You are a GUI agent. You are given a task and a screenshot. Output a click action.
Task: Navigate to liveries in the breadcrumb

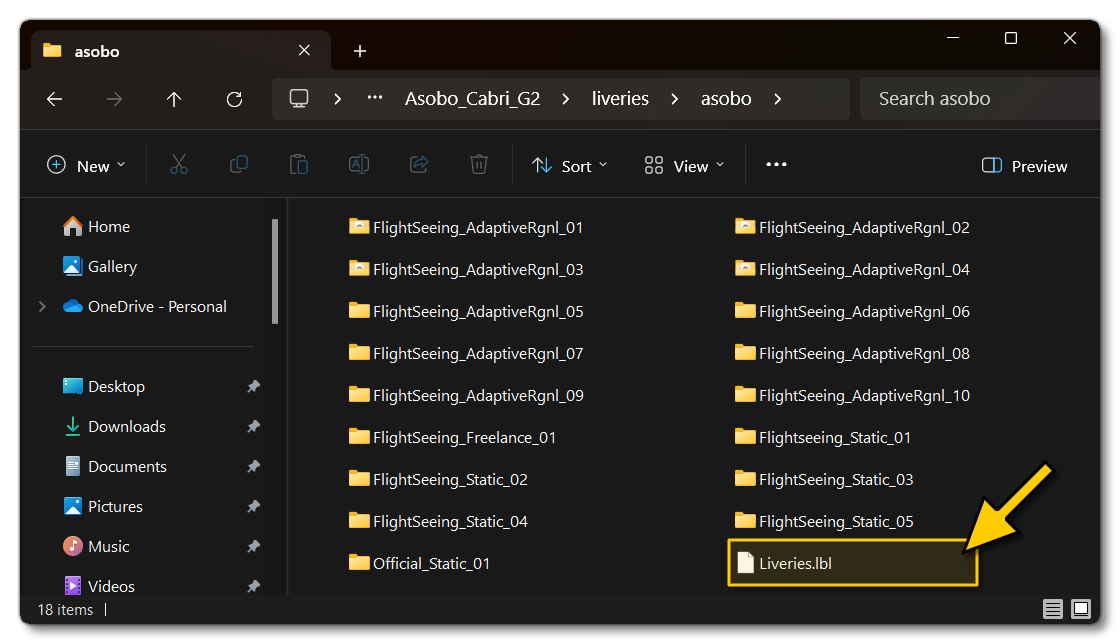point(620,98)
